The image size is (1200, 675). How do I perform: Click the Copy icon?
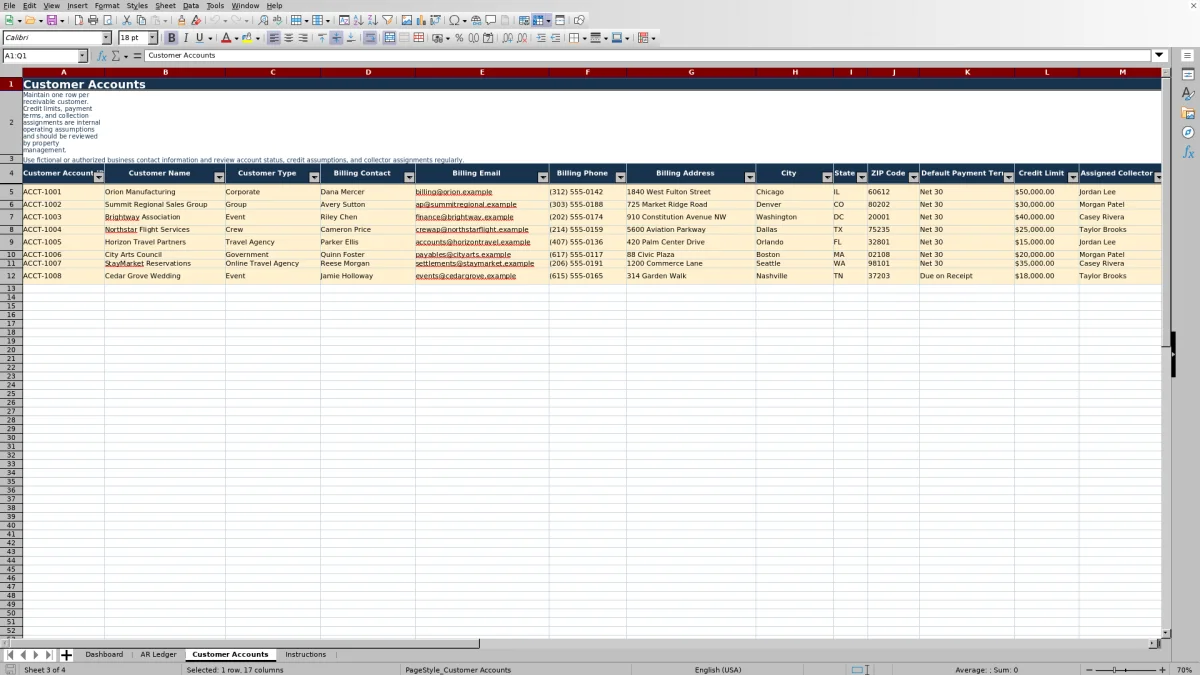141,20
